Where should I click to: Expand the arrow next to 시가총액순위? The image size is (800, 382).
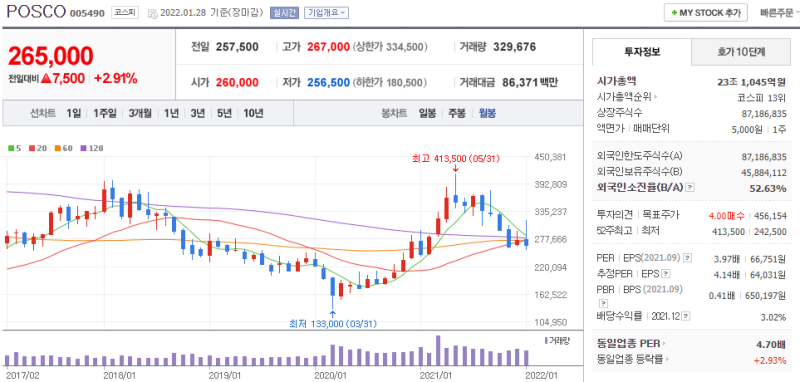tap(656, 97)
